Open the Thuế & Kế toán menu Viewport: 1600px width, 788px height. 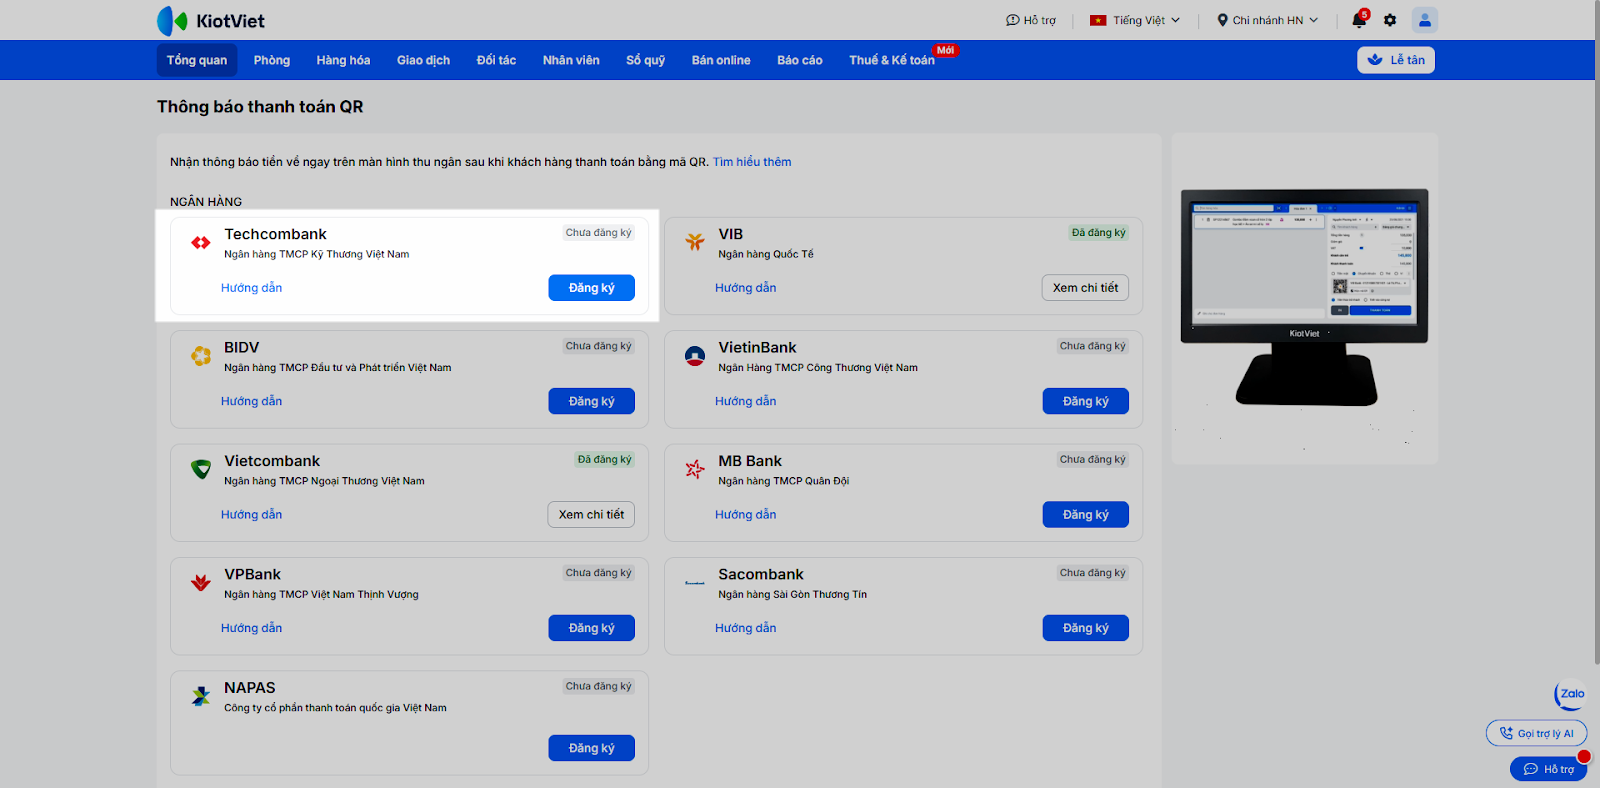892,60
